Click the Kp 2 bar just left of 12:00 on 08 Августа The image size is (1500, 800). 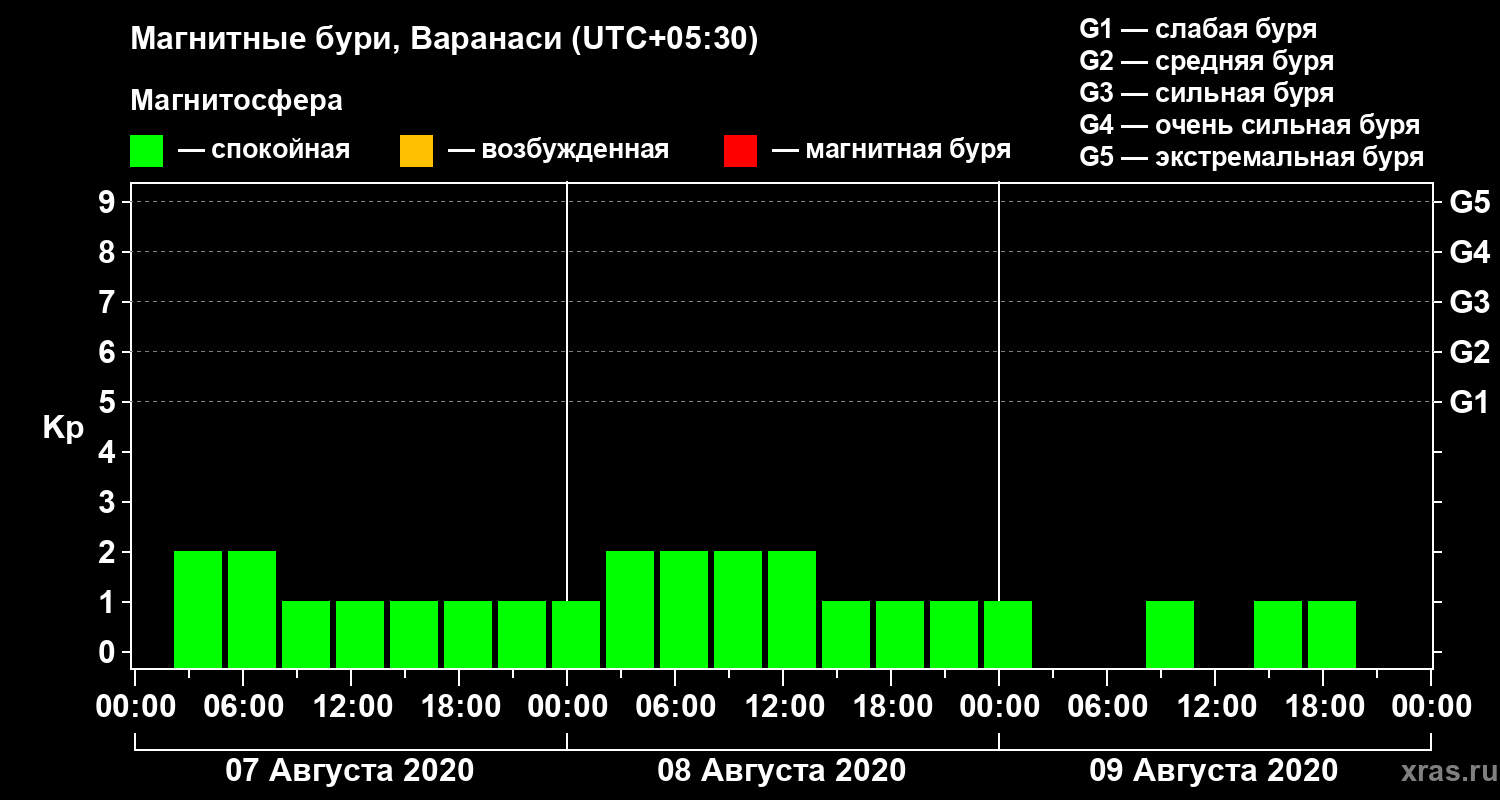point(738,609)
